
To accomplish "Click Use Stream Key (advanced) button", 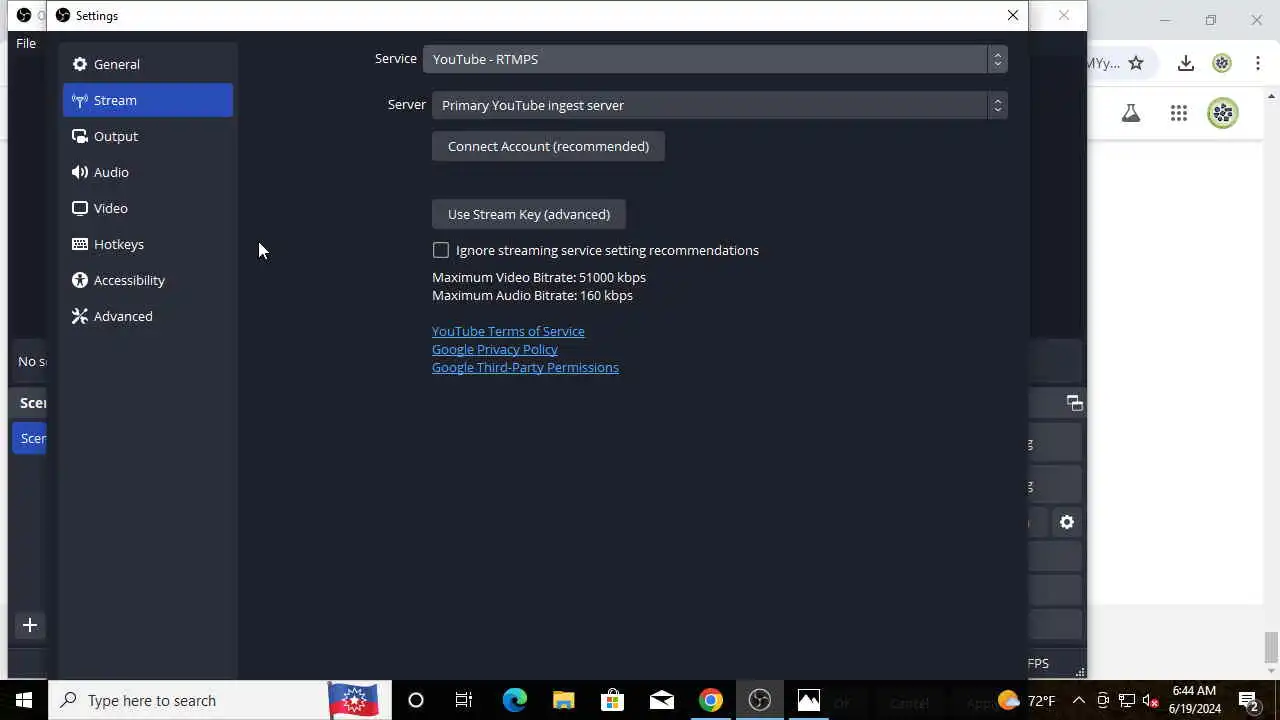I will click(x=529, y=214).
